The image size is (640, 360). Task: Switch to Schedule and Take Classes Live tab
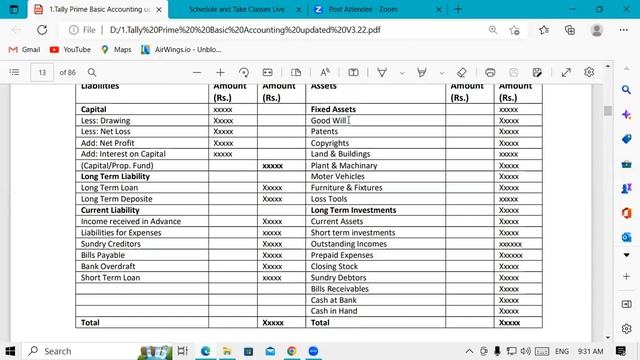(x=237, y=9)
